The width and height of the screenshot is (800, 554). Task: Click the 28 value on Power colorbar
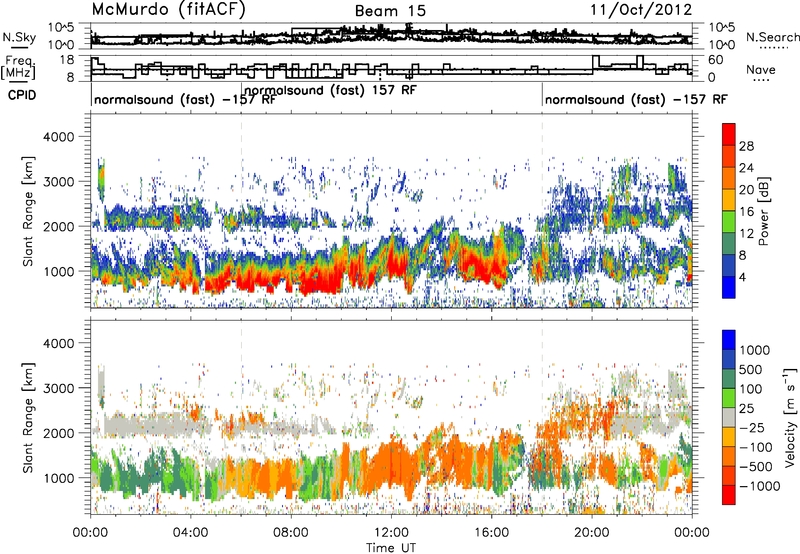coord(746,146)
